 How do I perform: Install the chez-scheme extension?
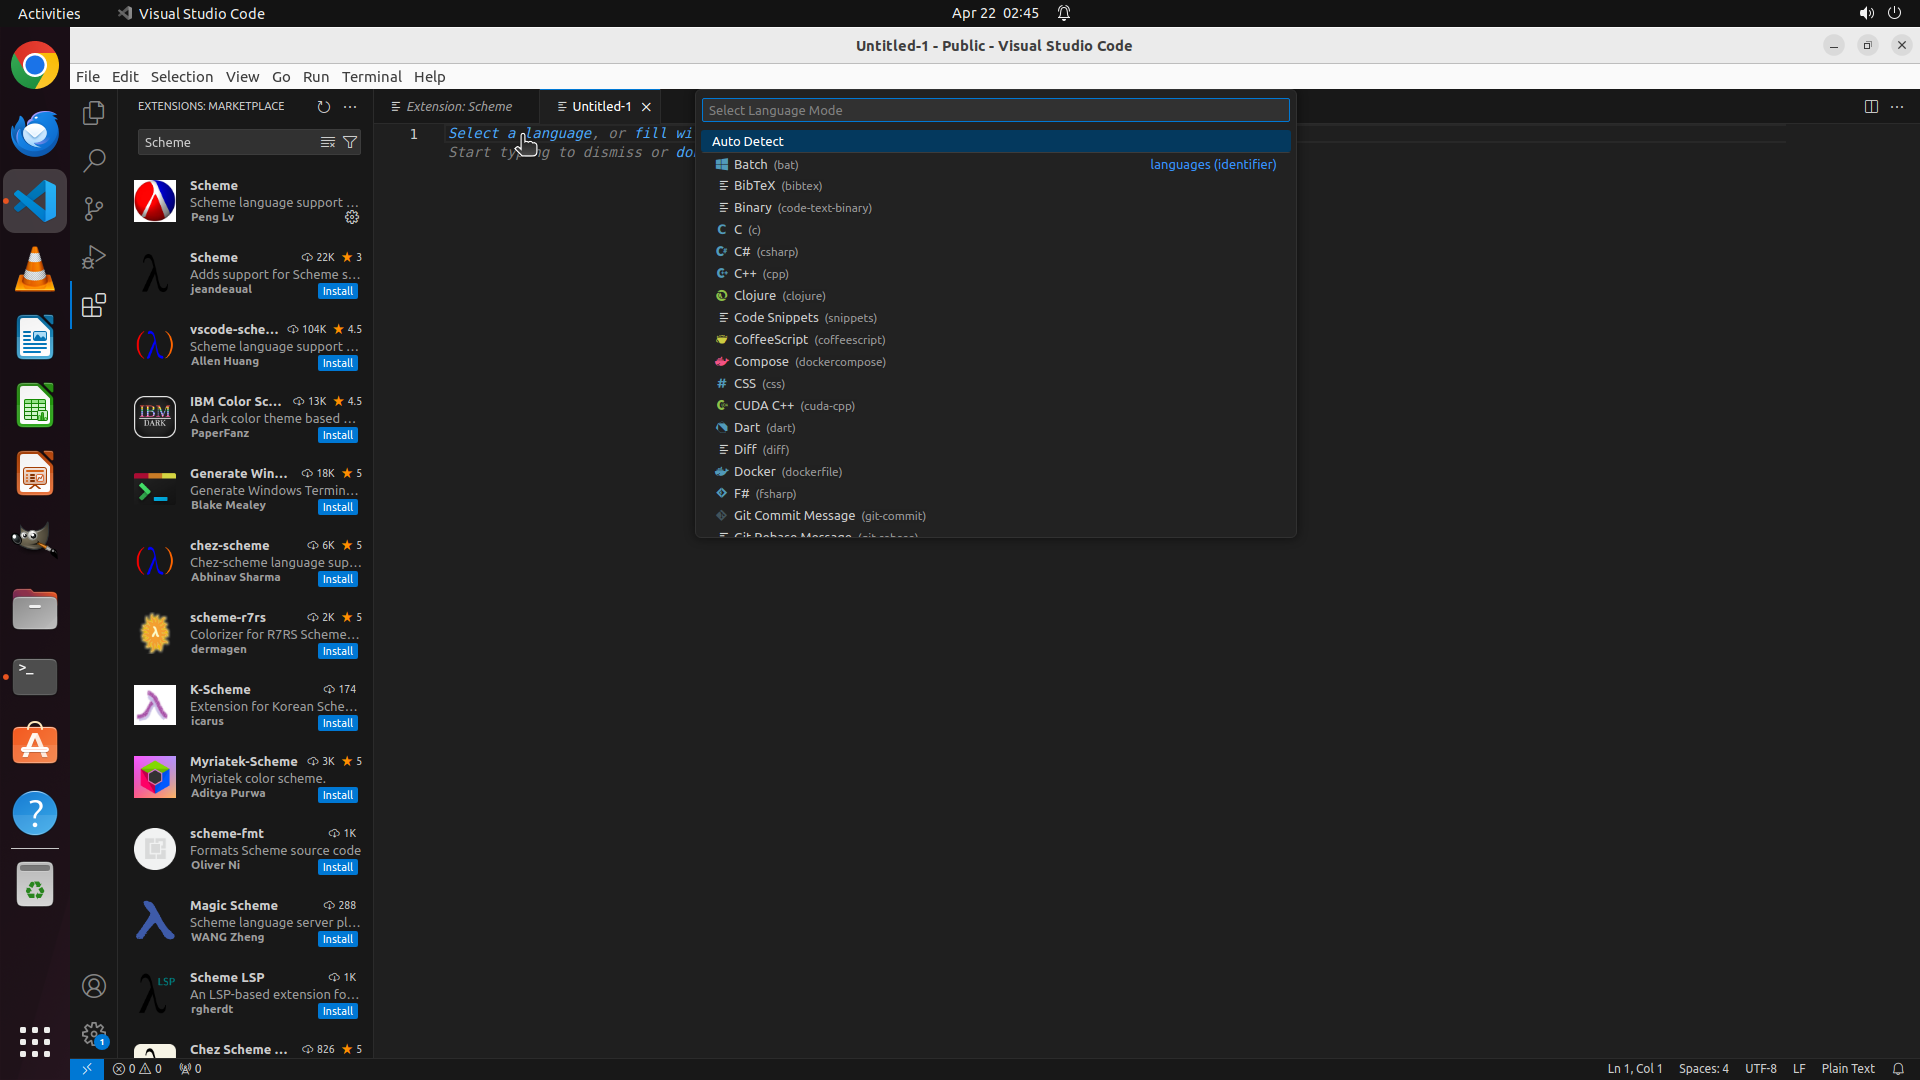337,579
